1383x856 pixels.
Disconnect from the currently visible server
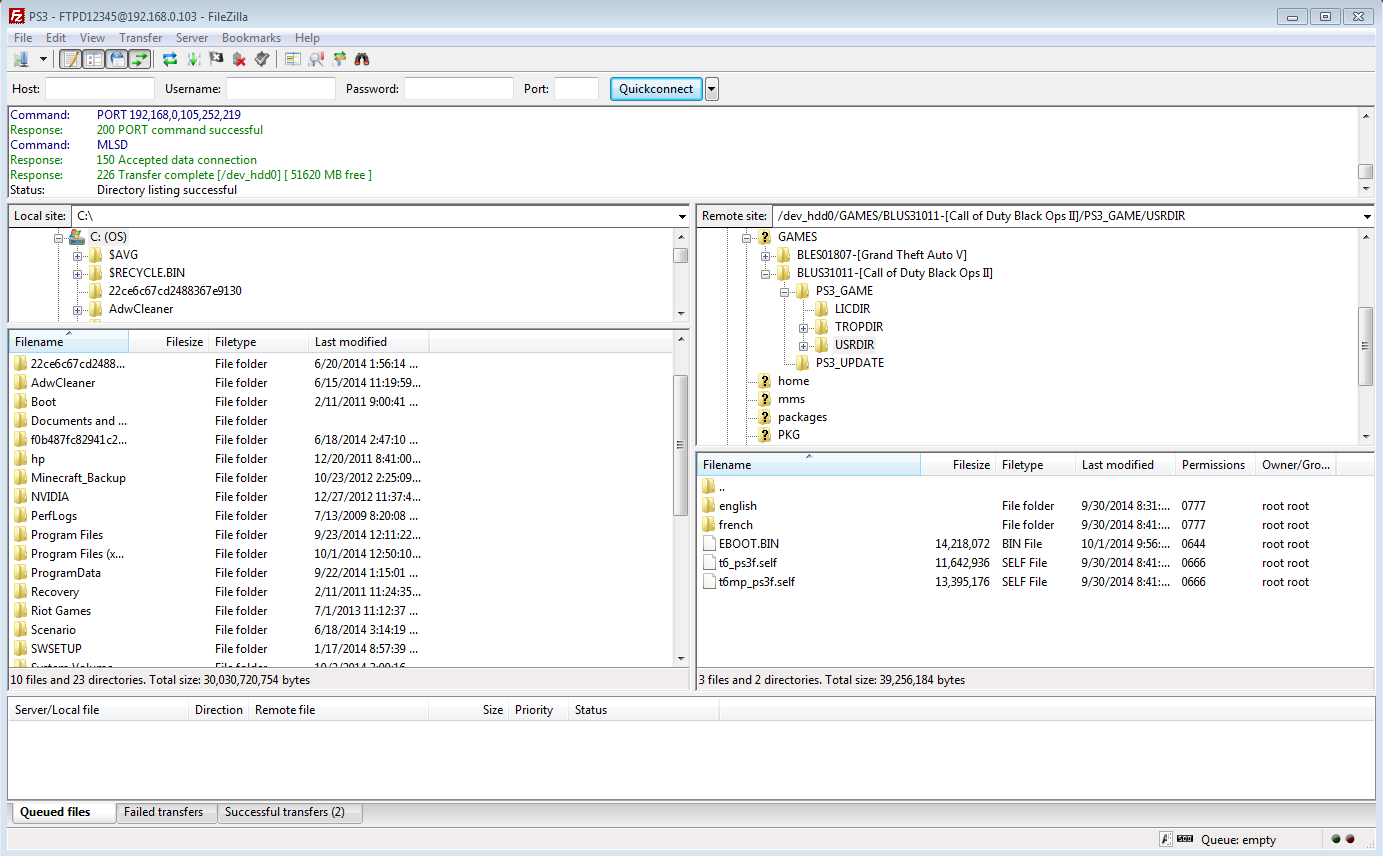click(239, 59)
